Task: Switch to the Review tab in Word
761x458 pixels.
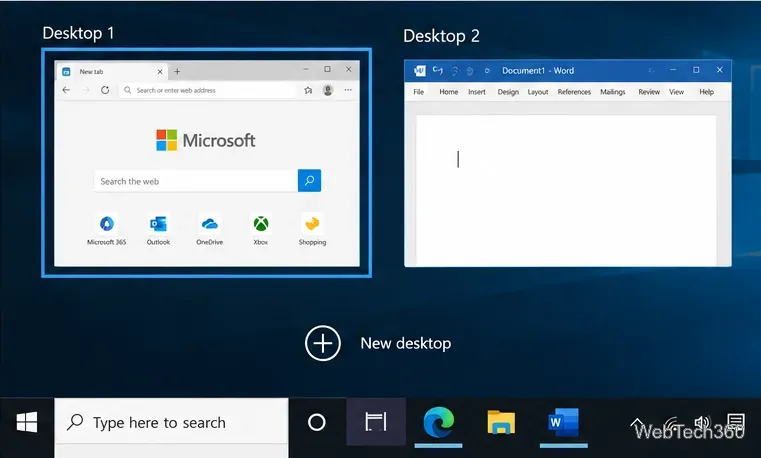Action: [649, 92]
